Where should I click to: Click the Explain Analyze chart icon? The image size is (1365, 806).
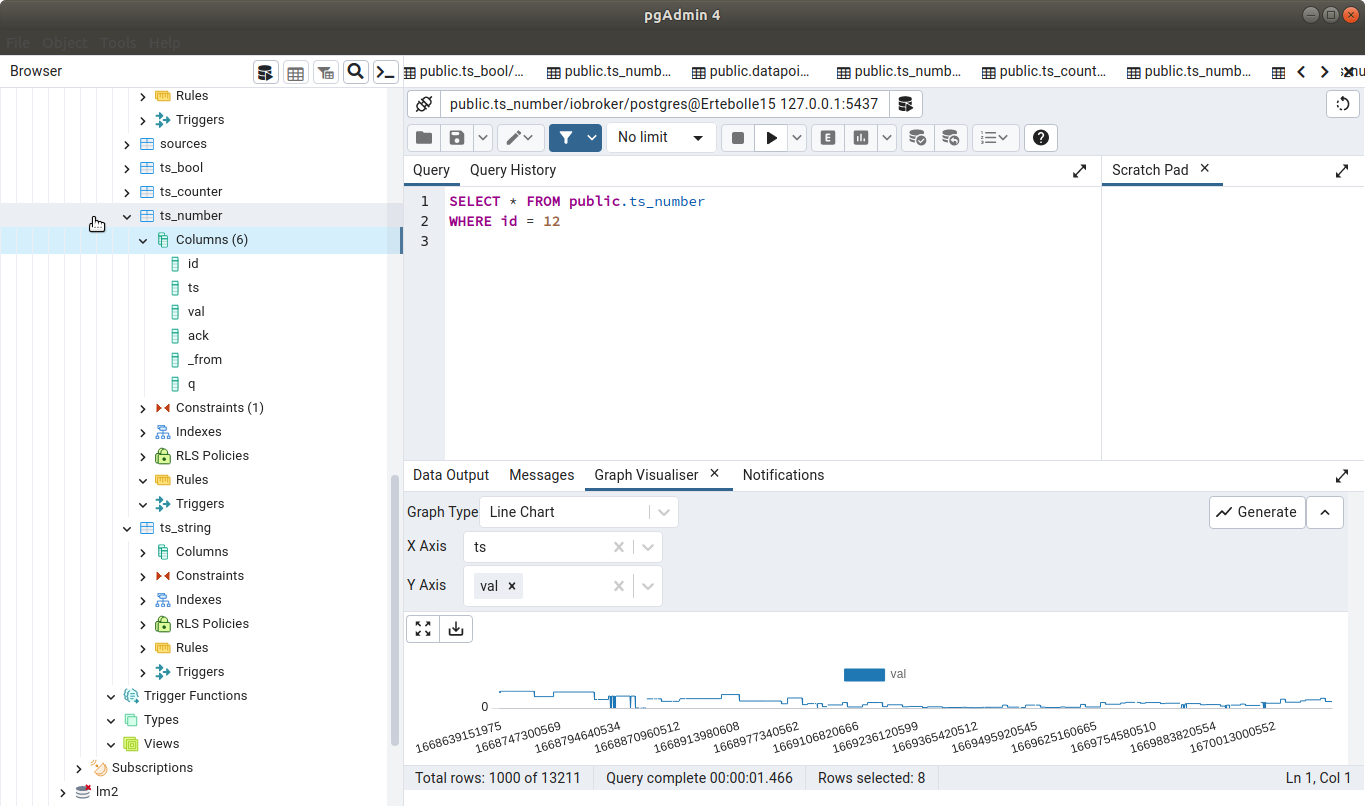[x=861, y=138]
